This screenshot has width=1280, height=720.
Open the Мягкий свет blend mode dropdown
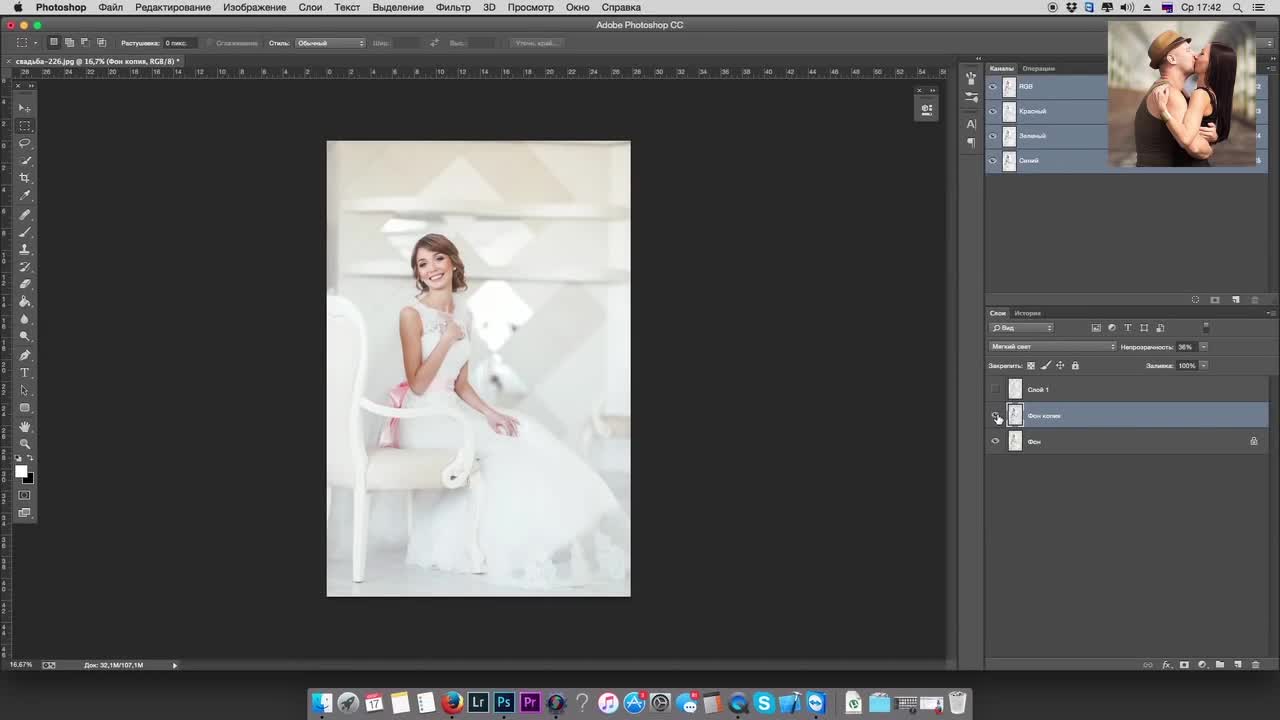coord(1052,347)
